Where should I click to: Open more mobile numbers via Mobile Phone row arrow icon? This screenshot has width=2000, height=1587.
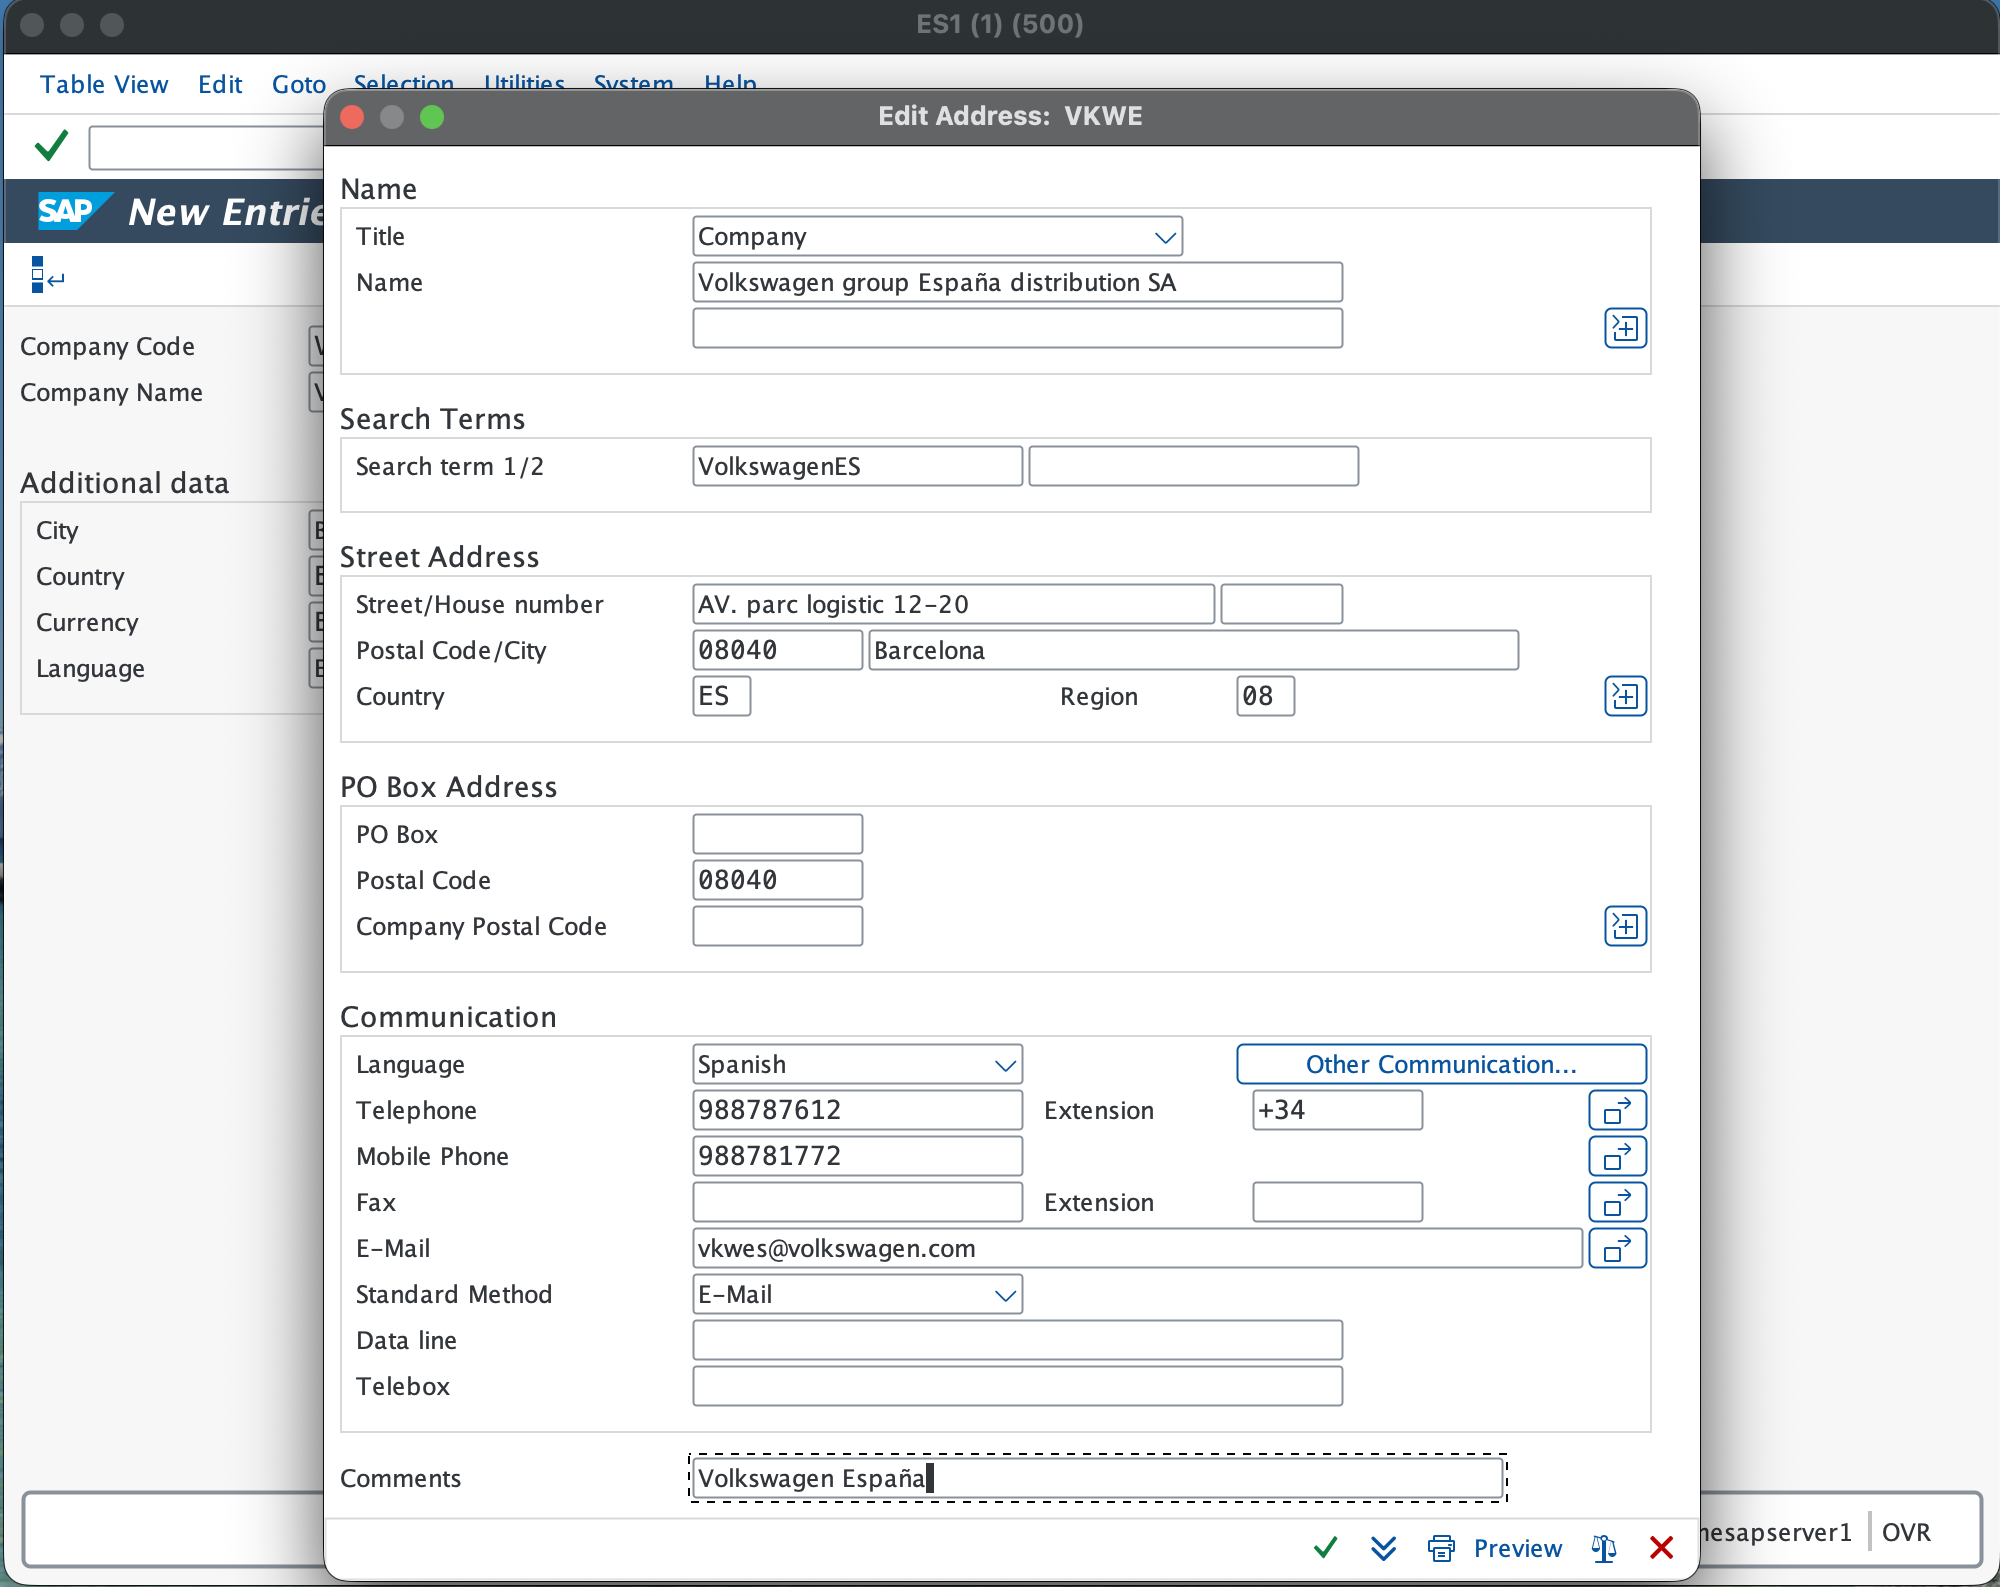coord(1617,1156)
